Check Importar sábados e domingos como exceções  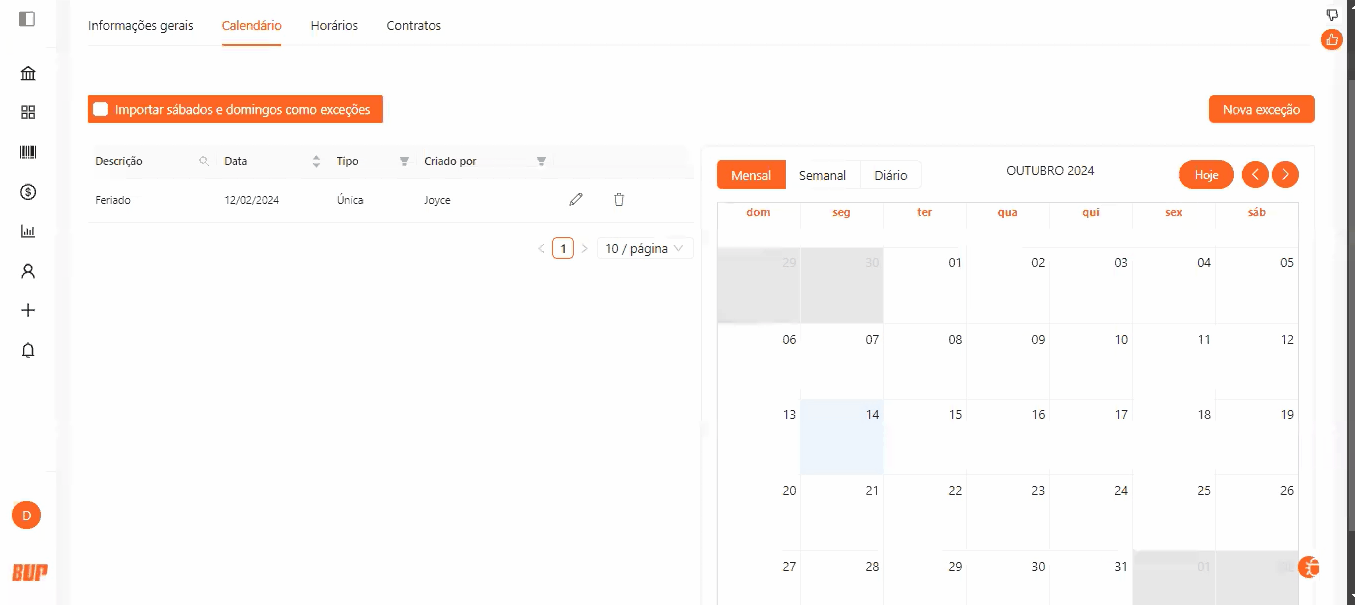point(100,110)
